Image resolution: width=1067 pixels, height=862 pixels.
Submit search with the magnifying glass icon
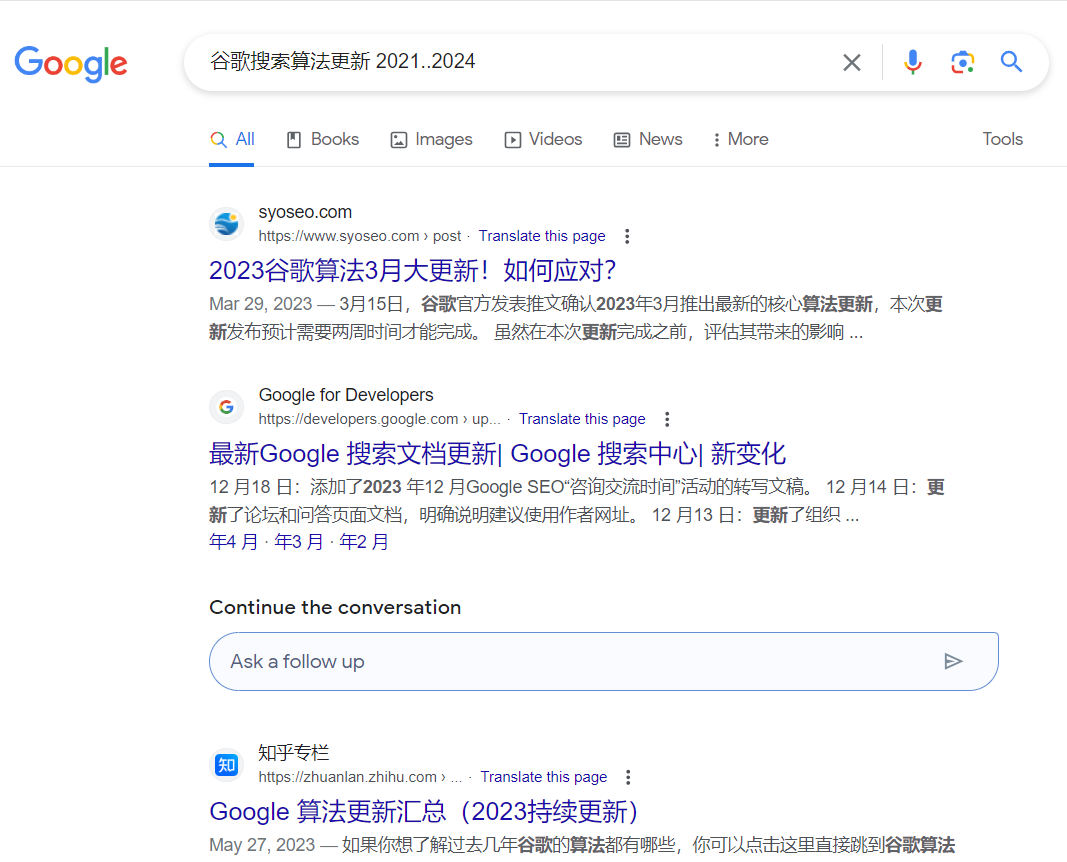coord(1011,62)
